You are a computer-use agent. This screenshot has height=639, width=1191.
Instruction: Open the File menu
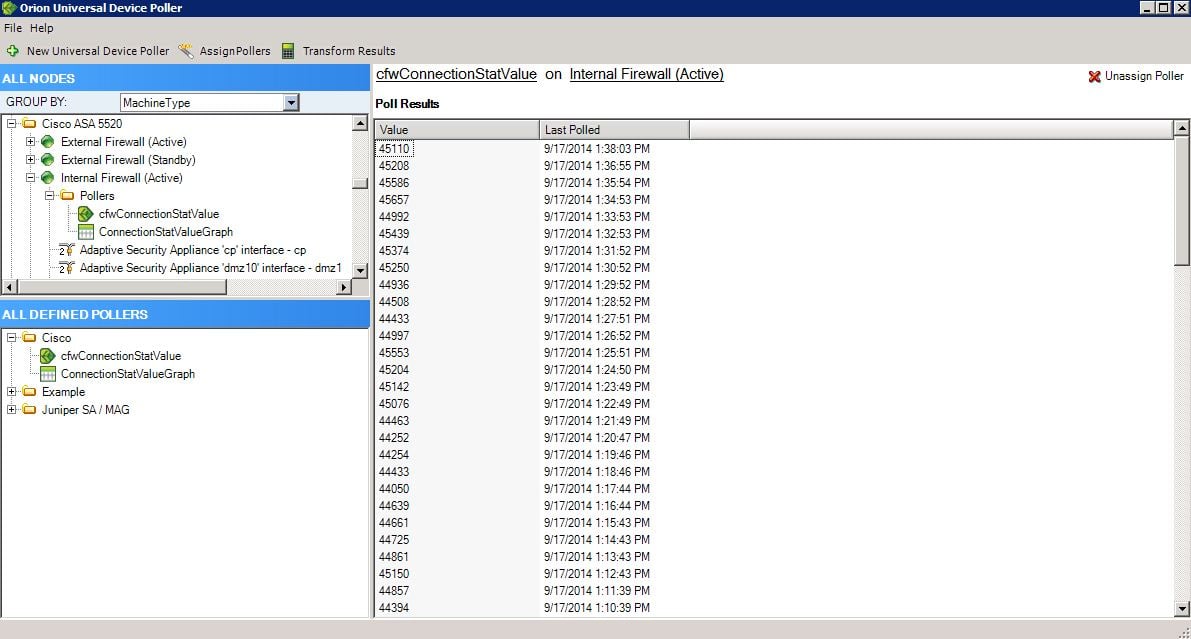[13, 28]
